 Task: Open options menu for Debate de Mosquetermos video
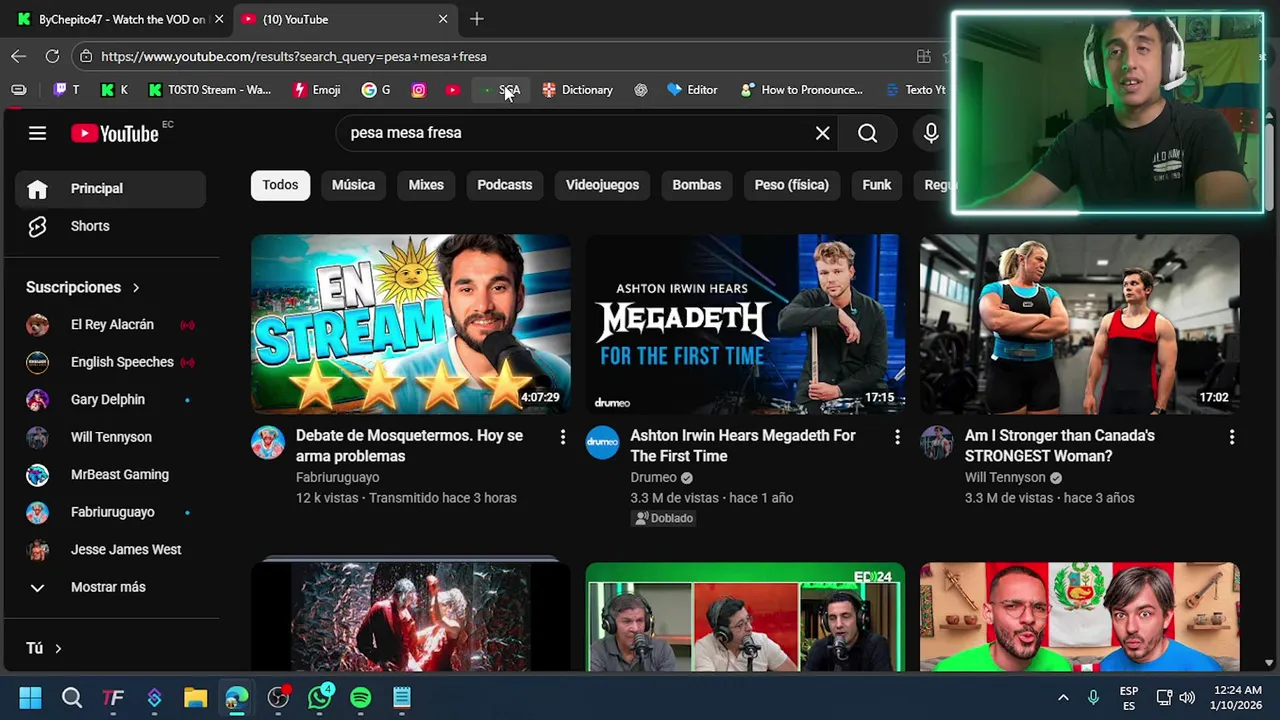pyautogui.click(x=563, y=437)
